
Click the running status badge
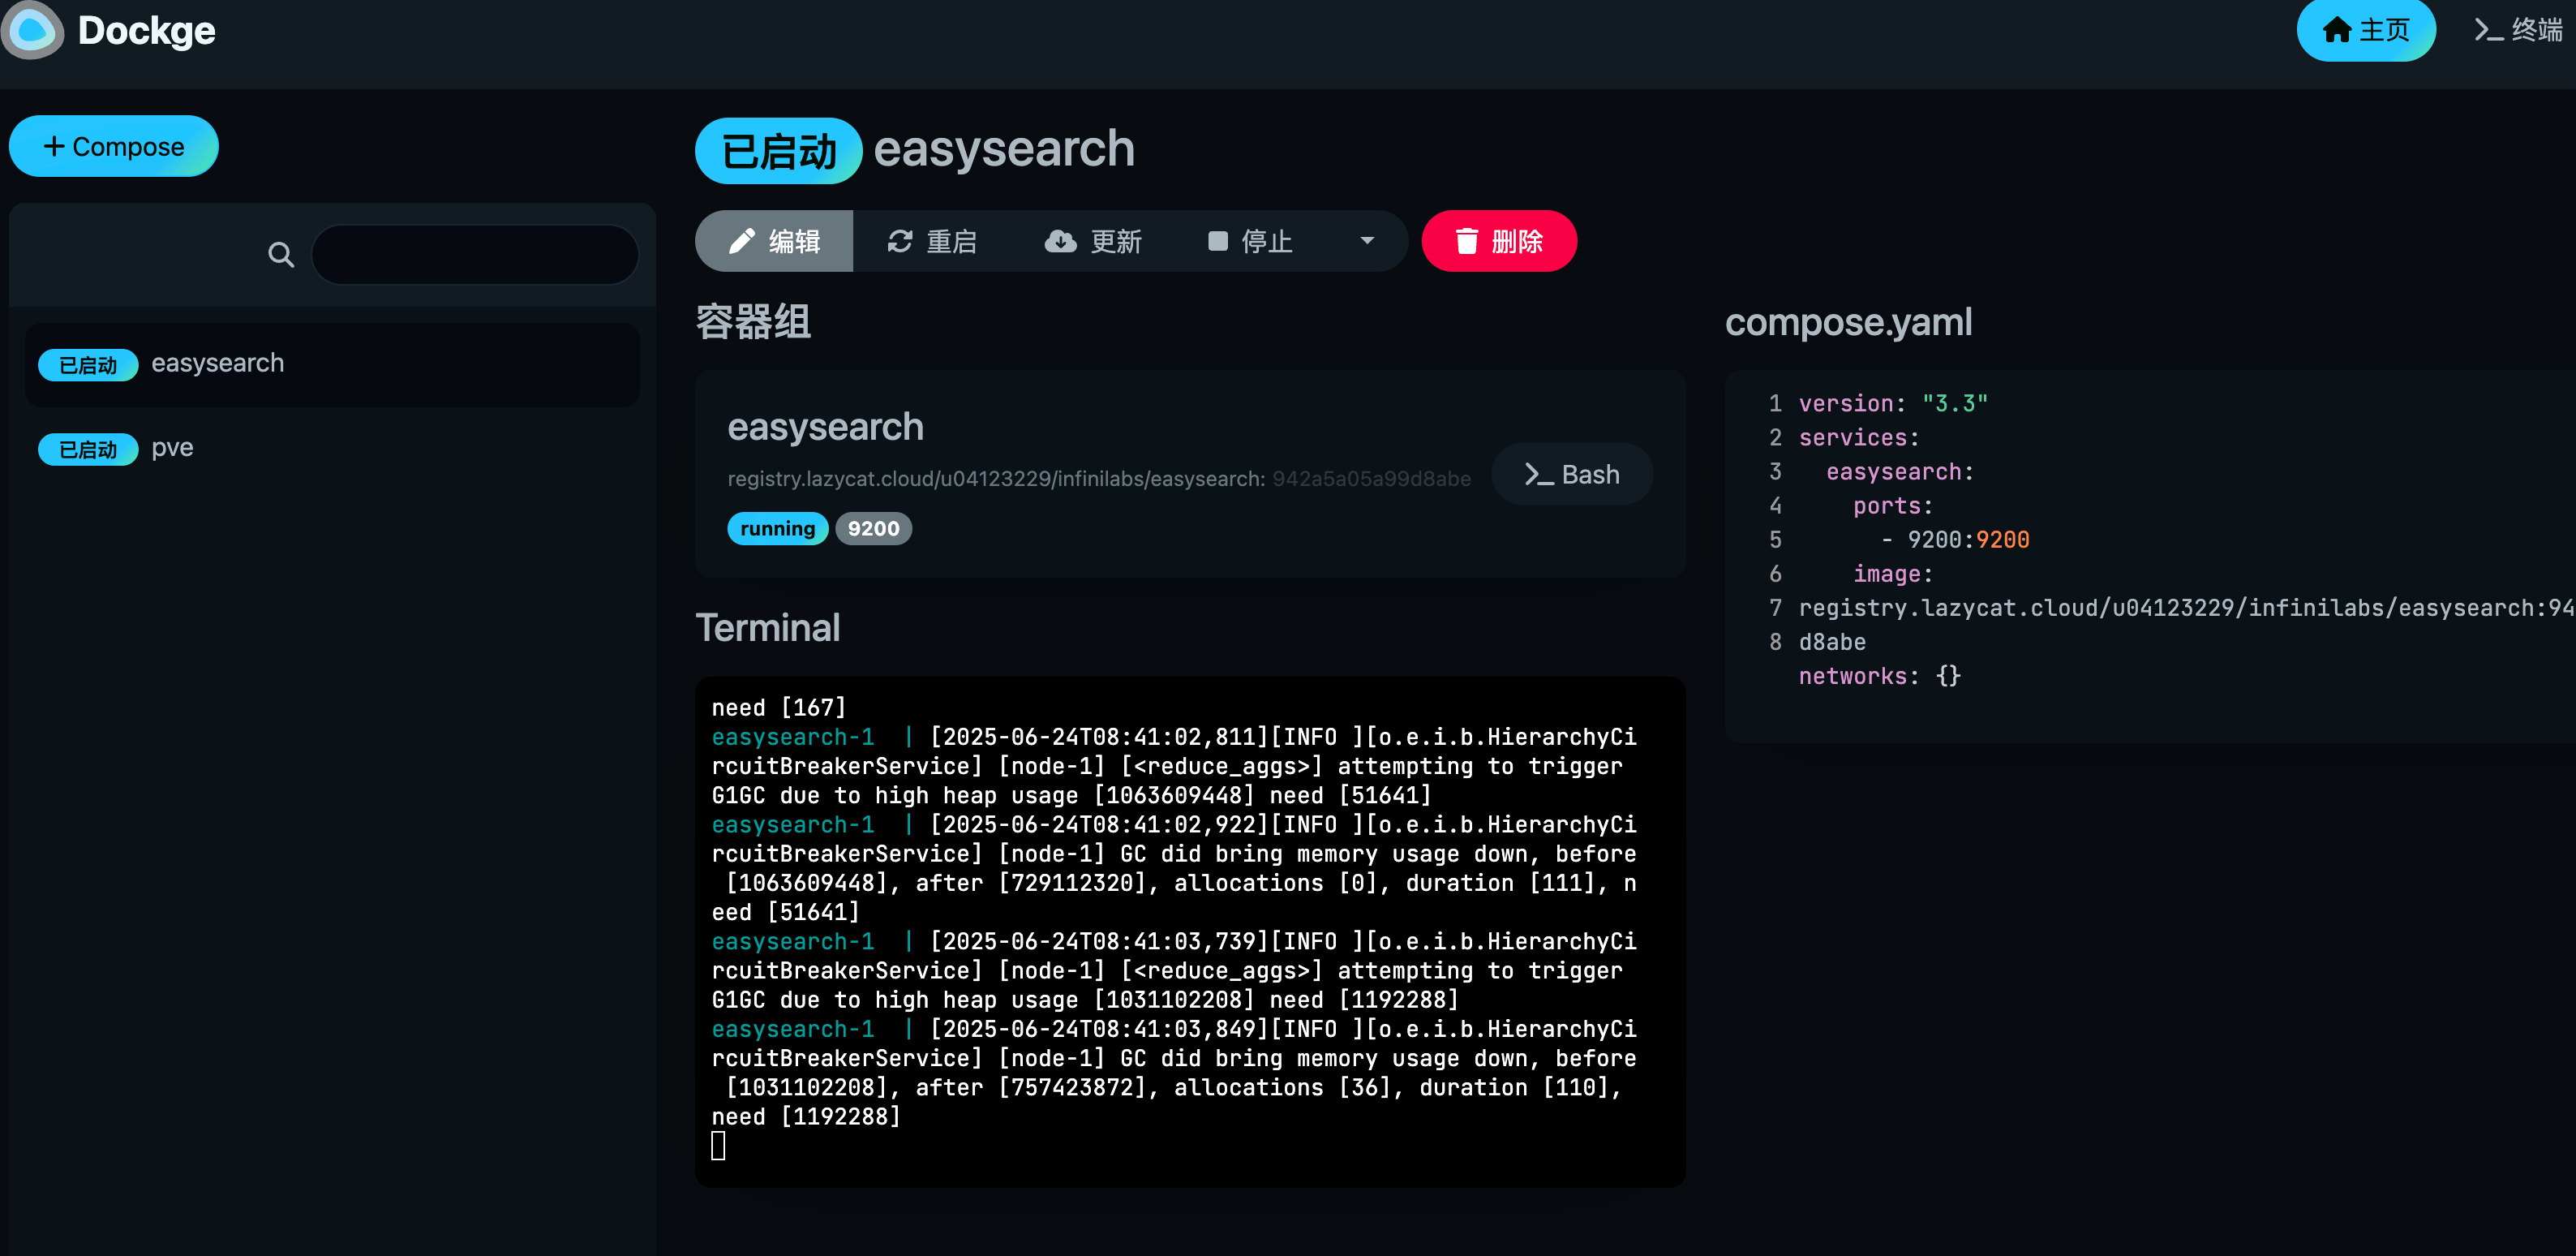click(x=777, y=528)
